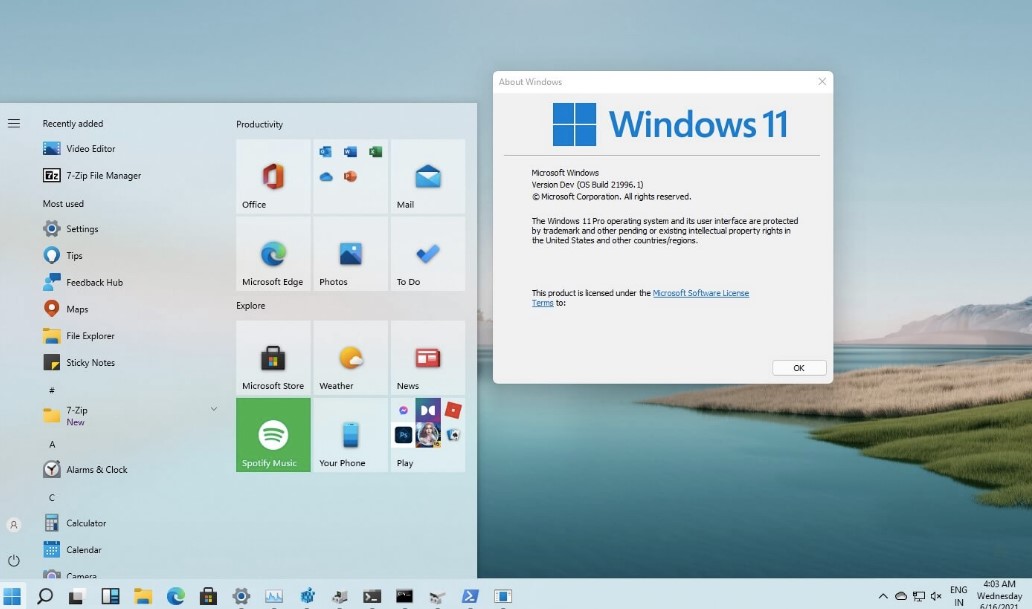Click the Start button on taskbar
The height and width of the screenshot is (609, 1032).
coord(12,596)
